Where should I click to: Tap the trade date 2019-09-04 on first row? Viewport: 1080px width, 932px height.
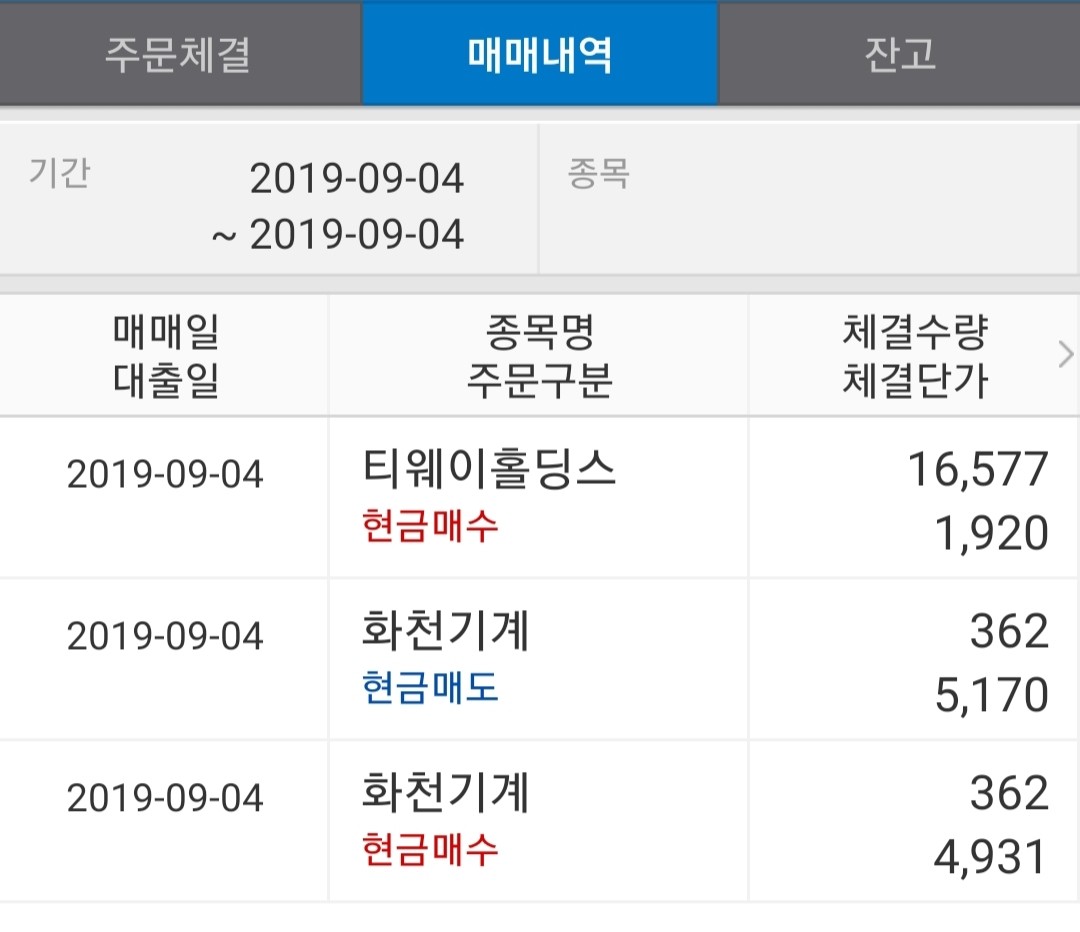coord(166,475)
